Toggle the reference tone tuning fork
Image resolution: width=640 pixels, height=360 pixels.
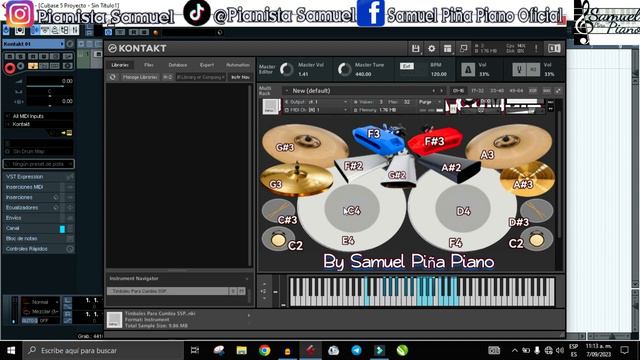519,69
